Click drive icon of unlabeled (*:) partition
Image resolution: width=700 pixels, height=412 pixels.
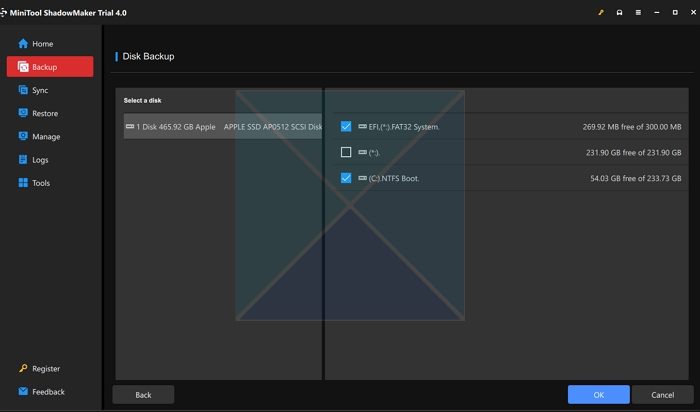coord(362,152)
